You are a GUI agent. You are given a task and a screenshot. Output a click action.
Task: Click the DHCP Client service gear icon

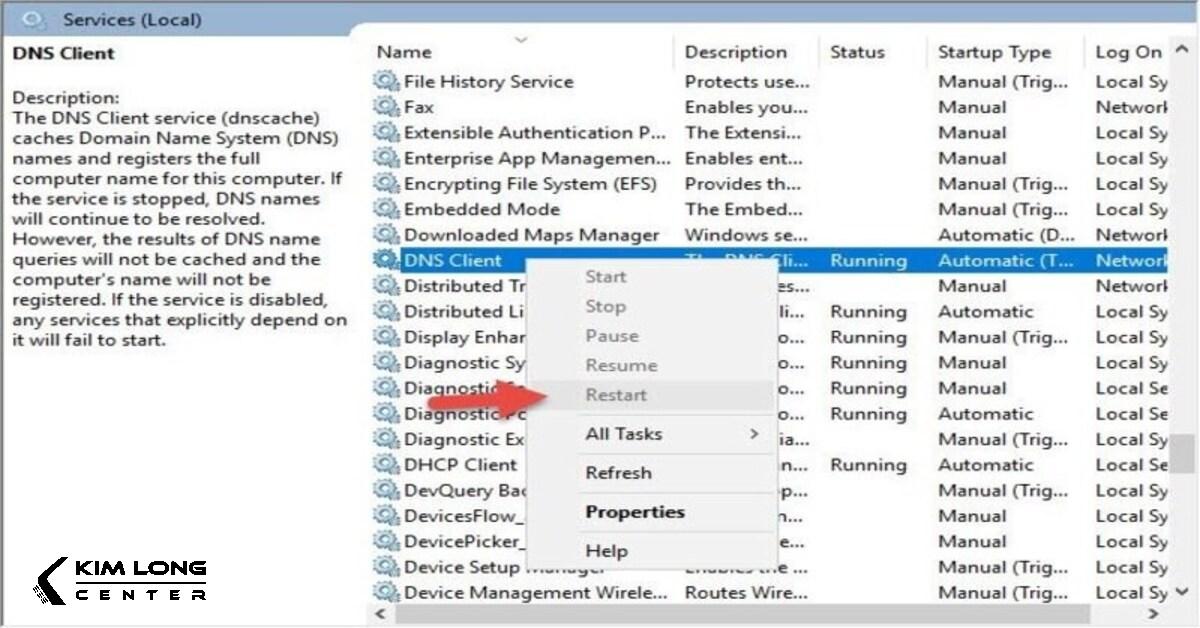tap(386, 465)
